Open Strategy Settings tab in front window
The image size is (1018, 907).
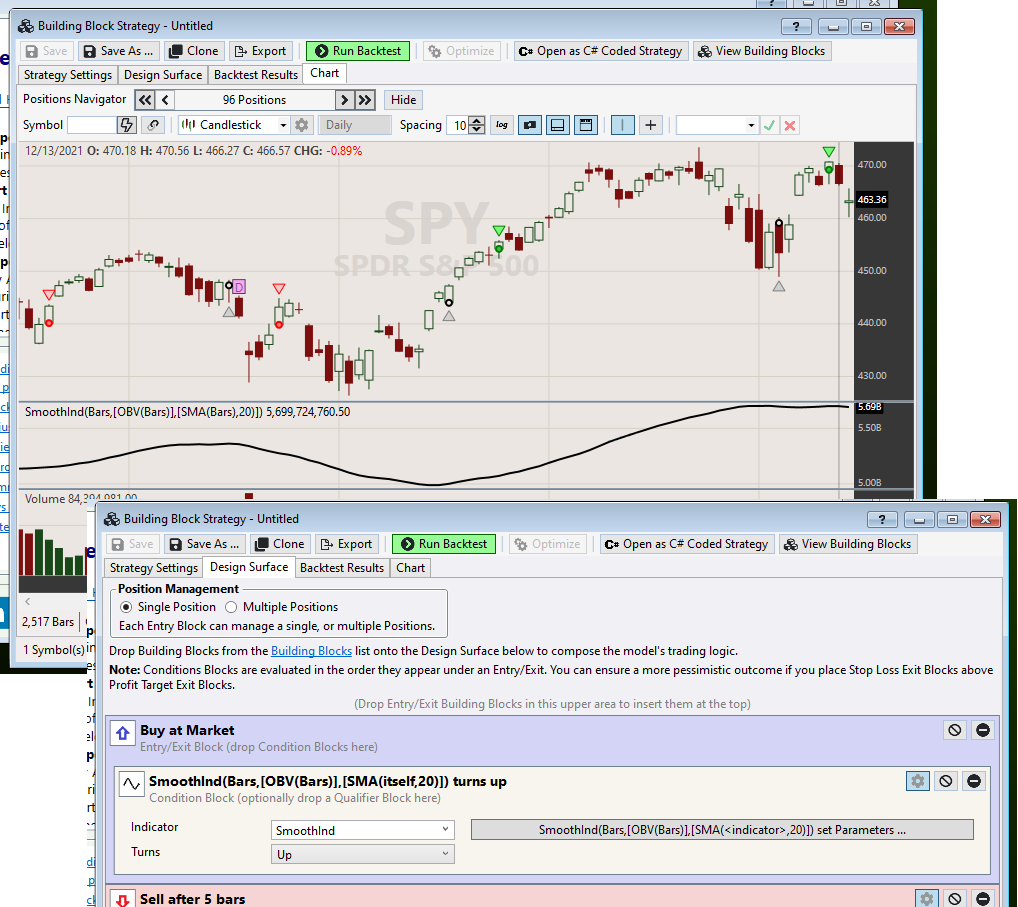click(x=153, y=568)
